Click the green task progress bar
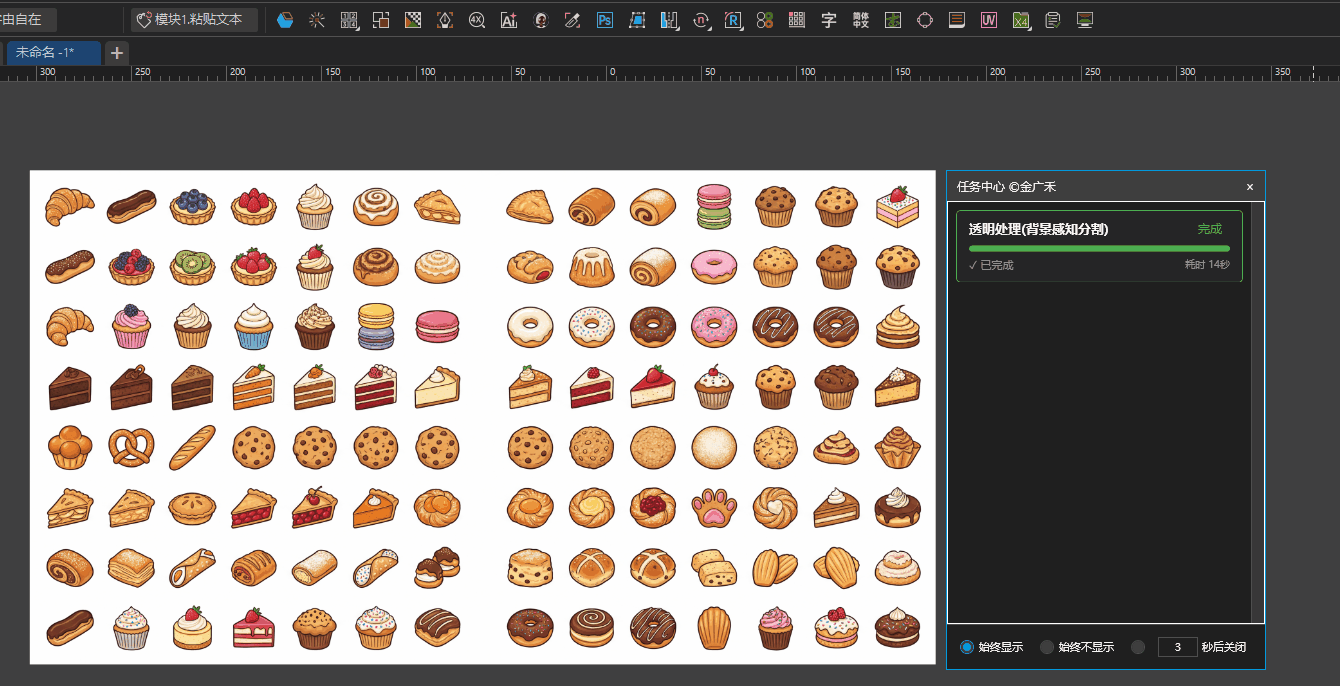This screenshot has height=686, width=1340. coord(1099,248)
